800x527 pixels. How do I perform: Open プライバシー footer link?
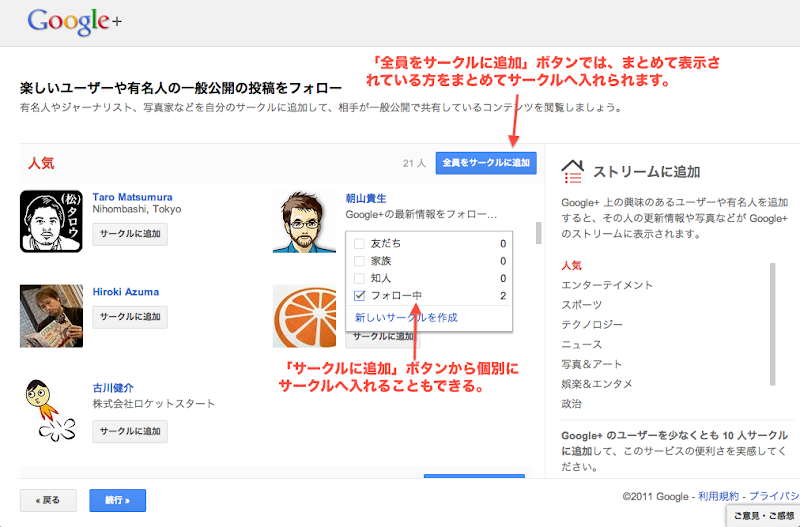click(774, 496)
